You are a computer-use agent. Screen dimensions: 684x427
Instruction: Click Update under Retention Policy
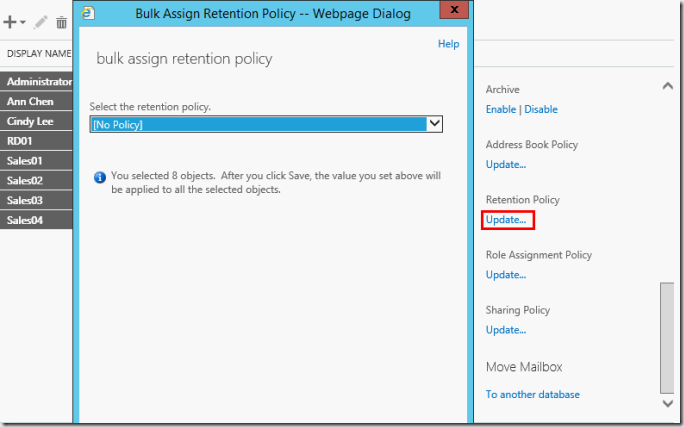point(505,219)
